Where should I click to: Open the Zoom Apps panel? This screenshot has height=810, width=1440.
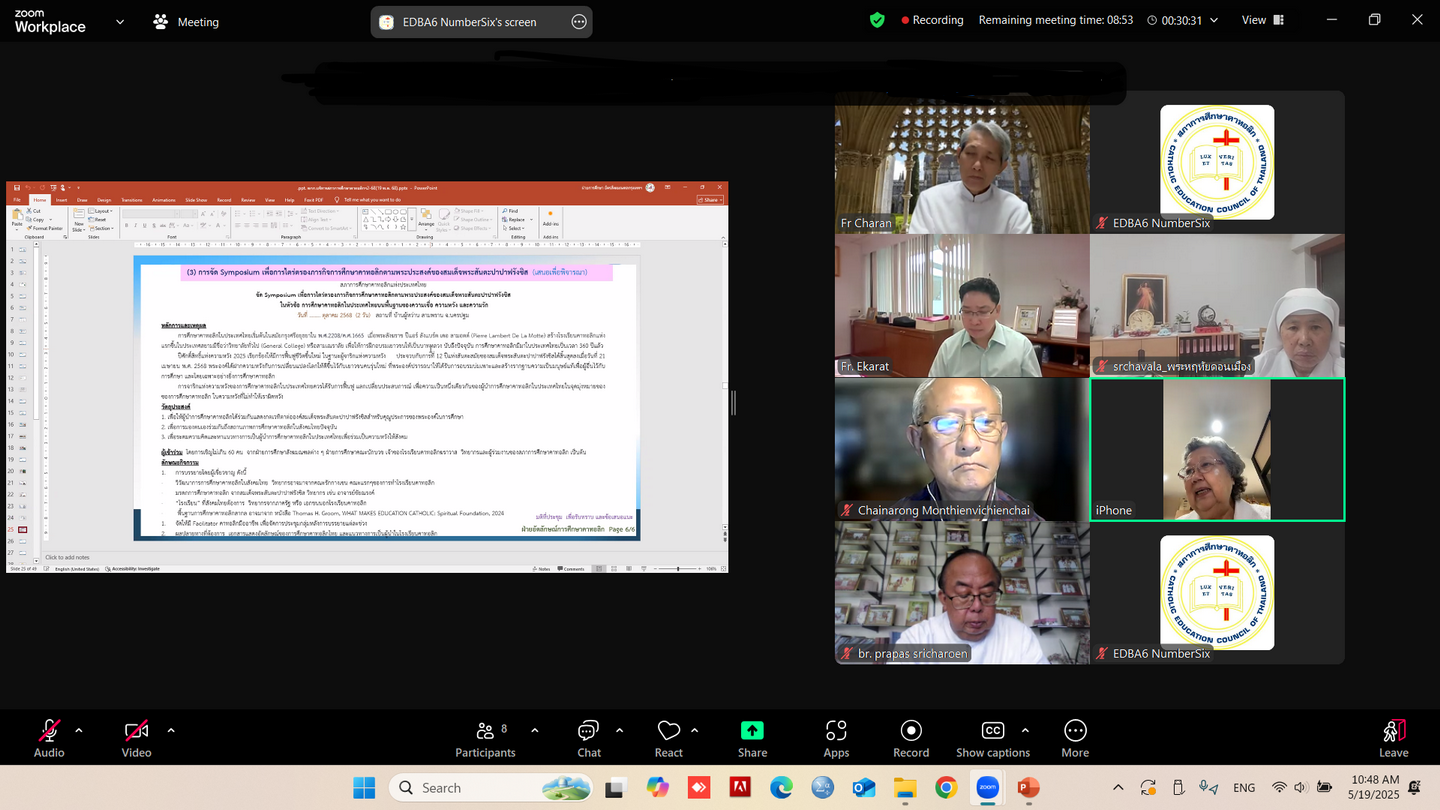click(836, 738)
